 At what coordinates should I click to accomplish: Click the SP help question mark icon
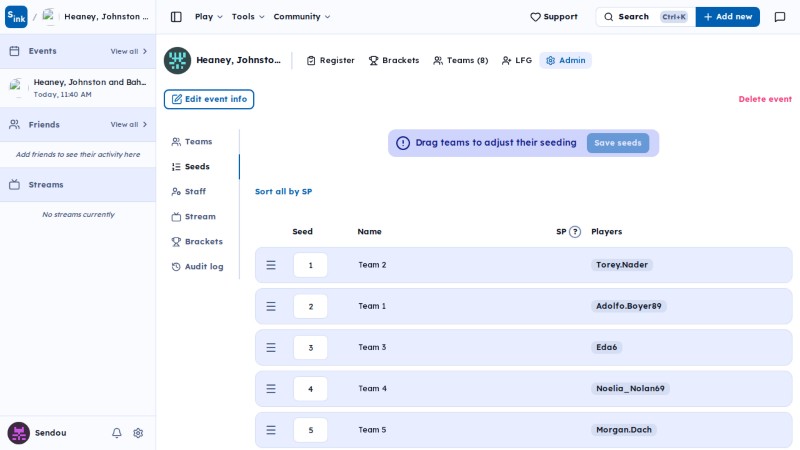tap(574, 232)
